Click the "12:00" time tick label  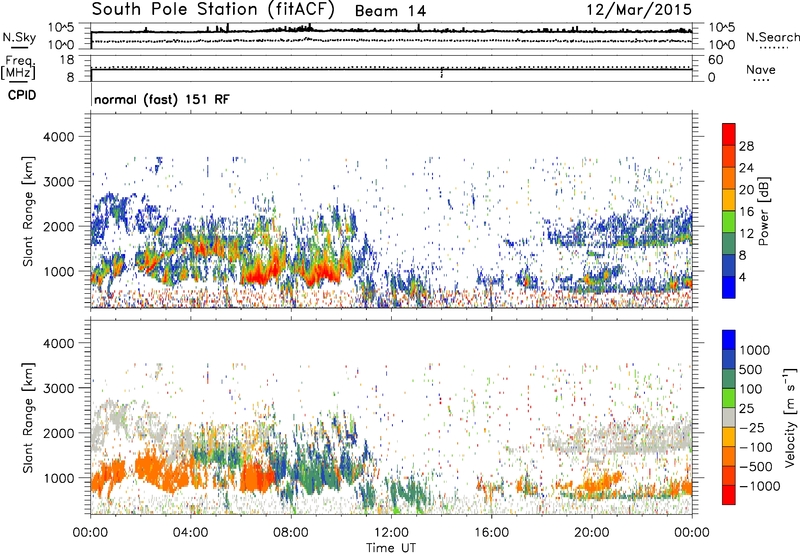pos(391,533)
